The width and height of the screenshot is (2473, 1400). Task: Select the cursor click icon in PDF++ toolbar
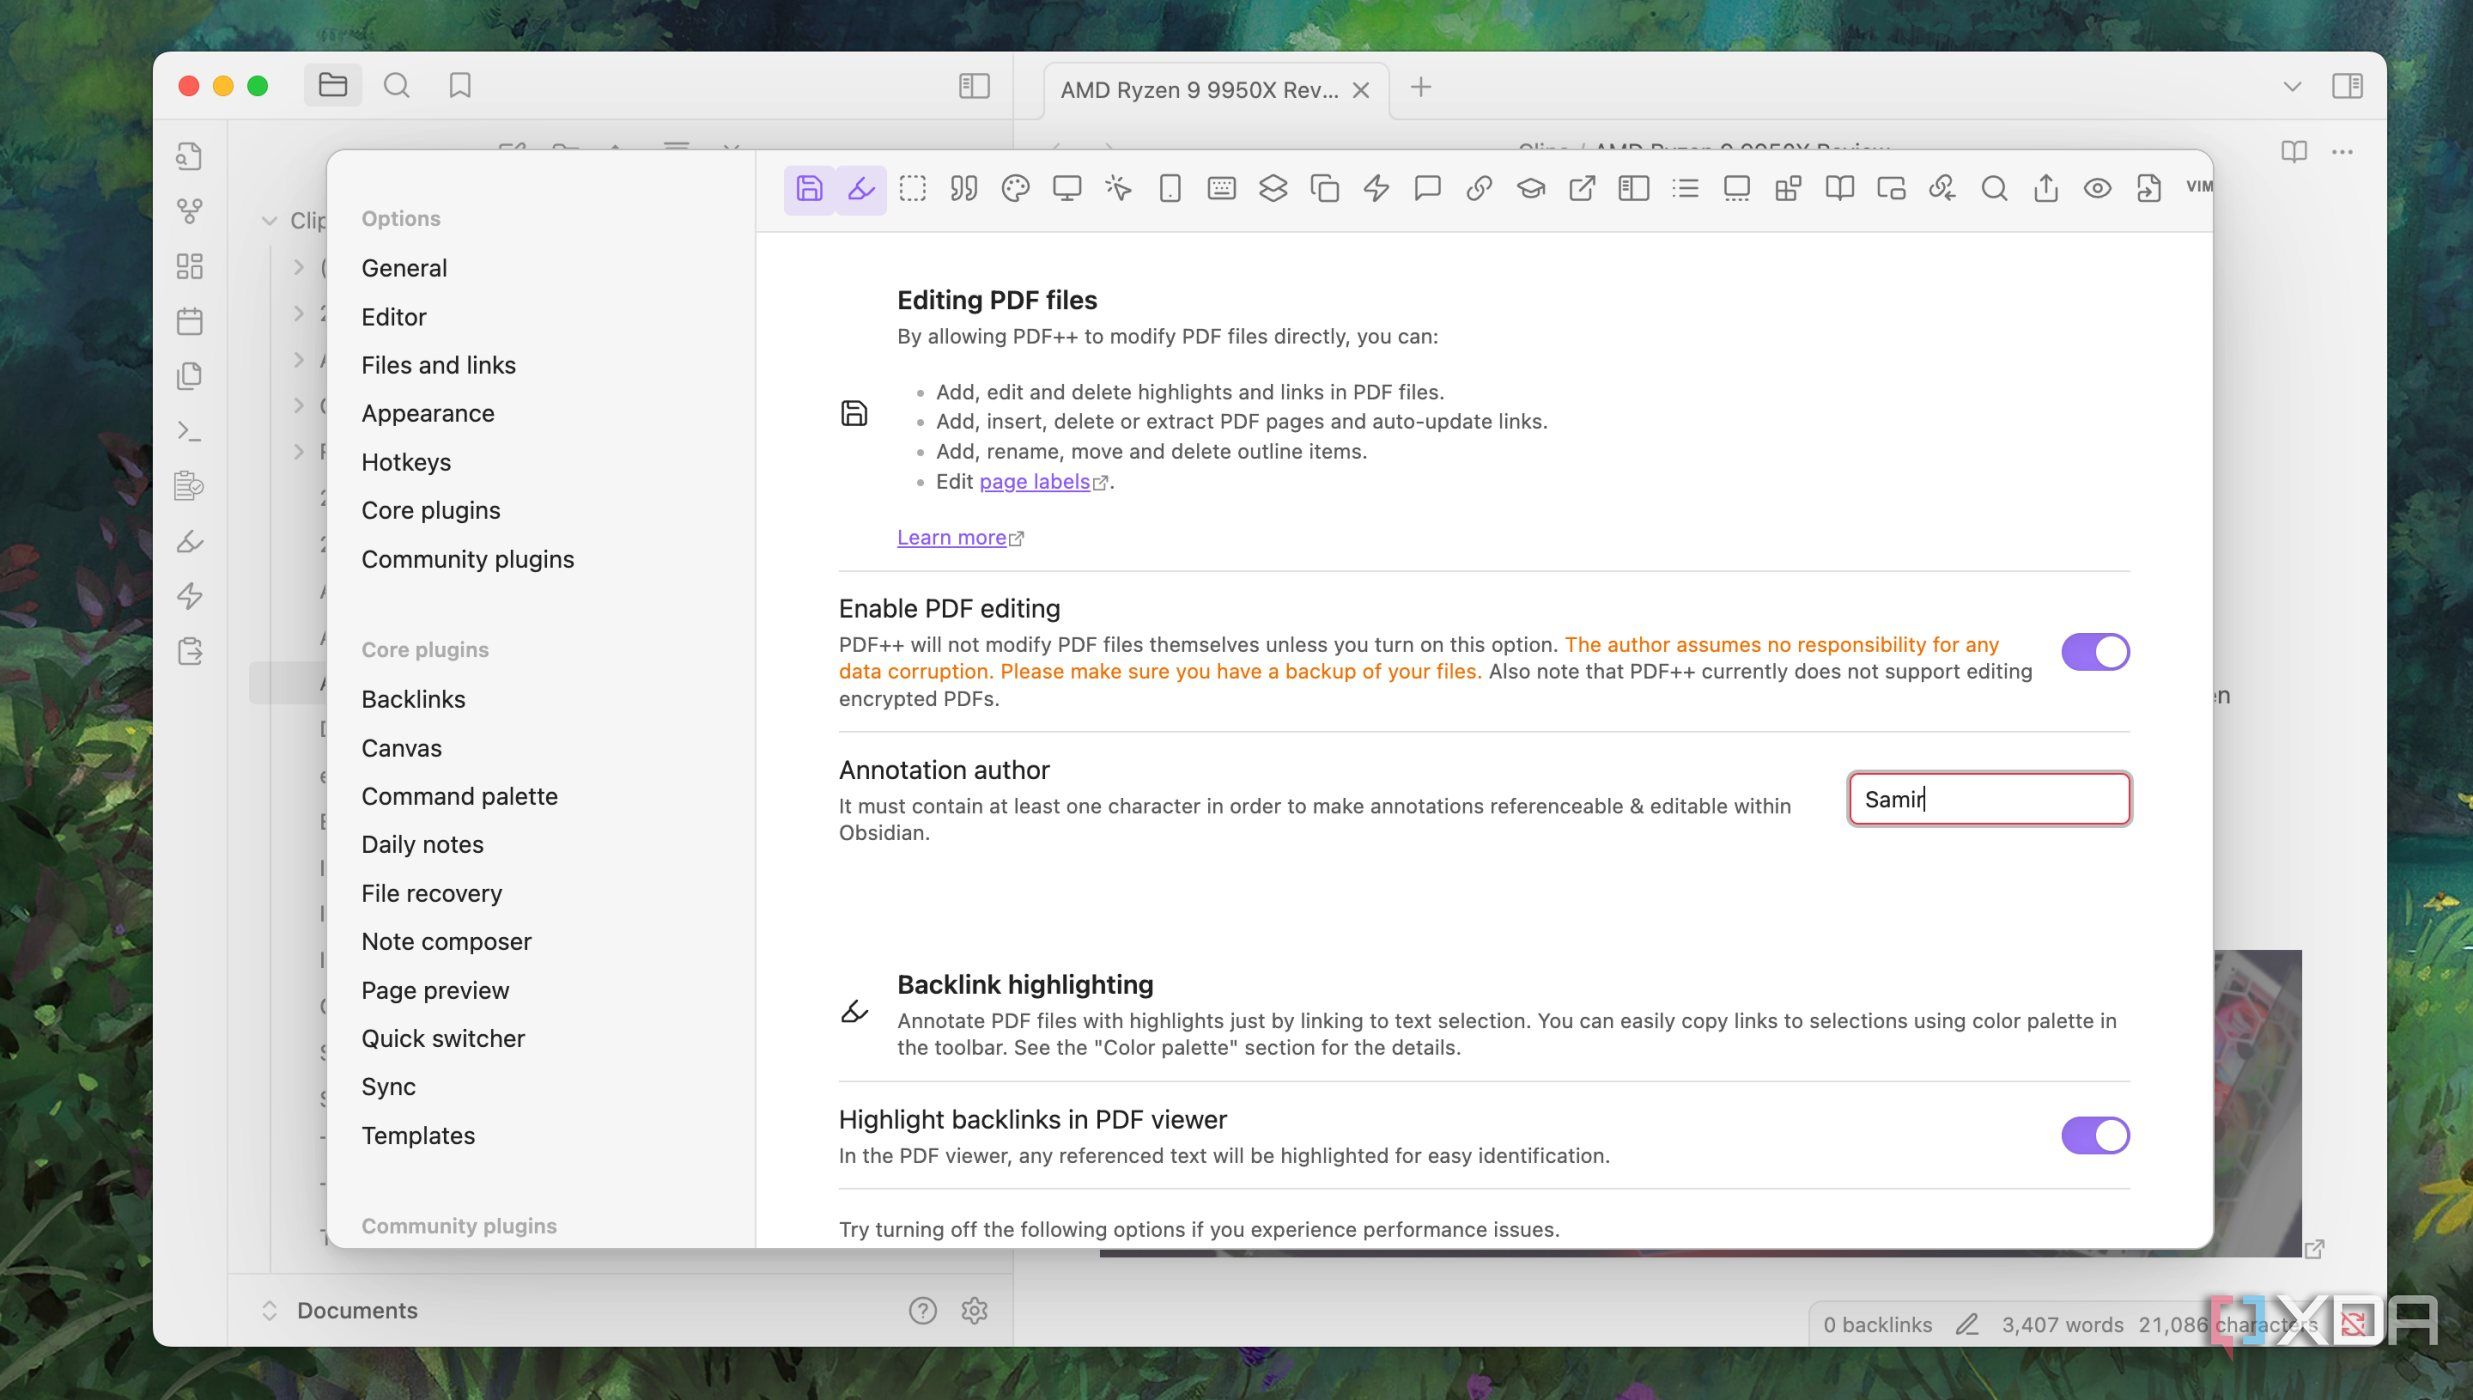tap(1118, 188)
